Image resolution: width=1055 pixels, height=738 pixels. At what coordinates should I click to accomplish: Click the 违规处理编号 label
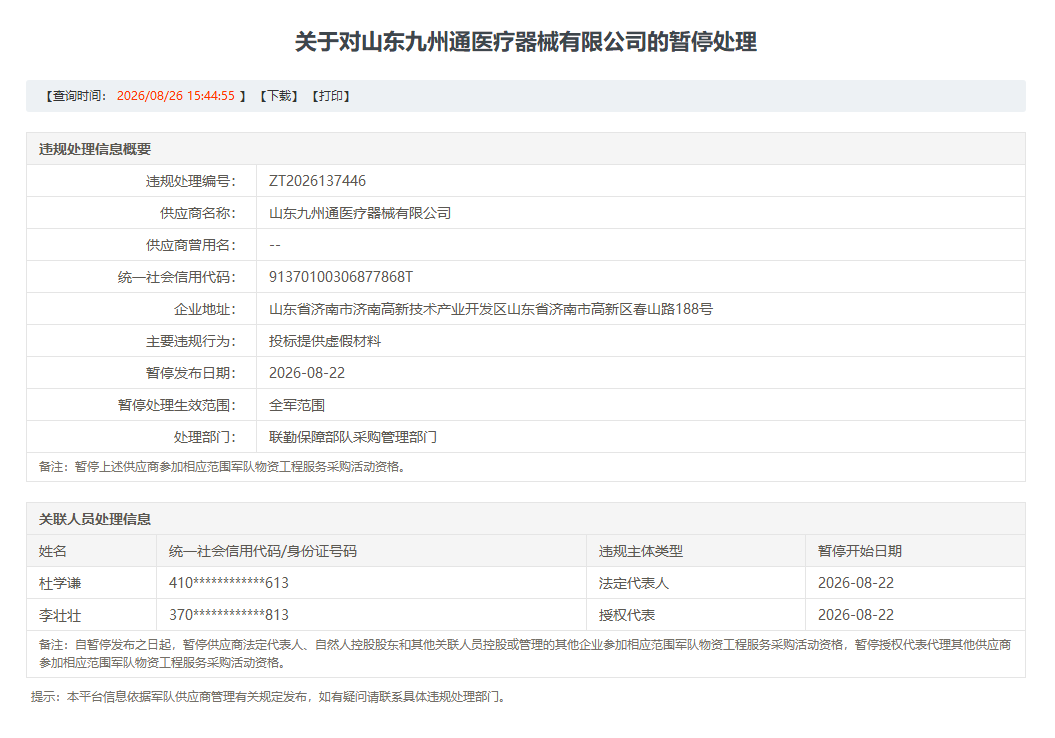pos(191,181)
